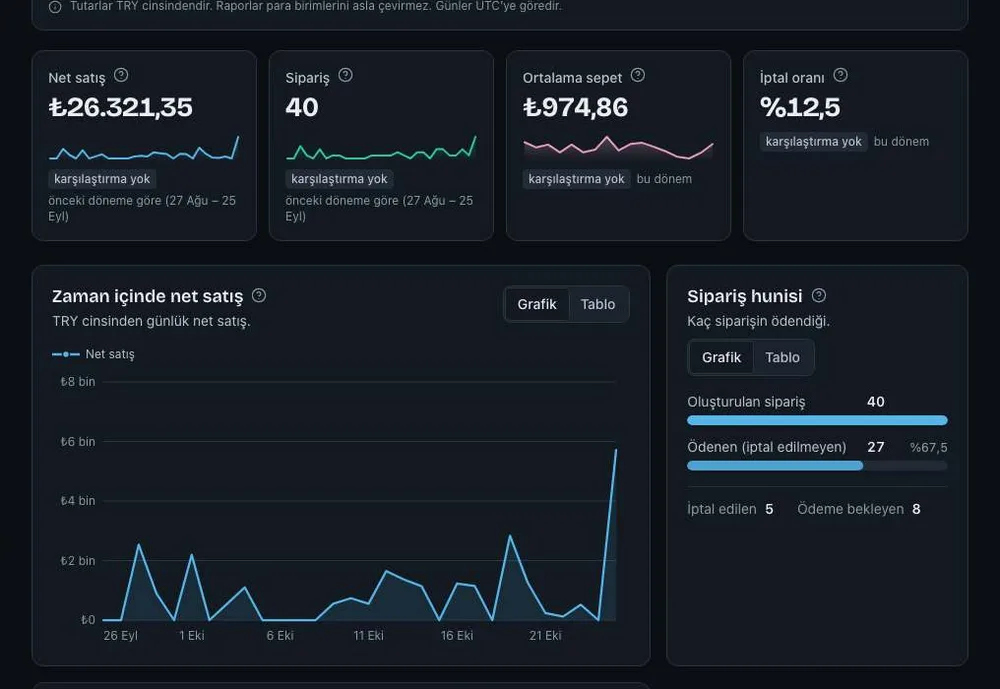Open the help icon beside Ortalama sepet
1000x689 pixels.
(637, 75)
